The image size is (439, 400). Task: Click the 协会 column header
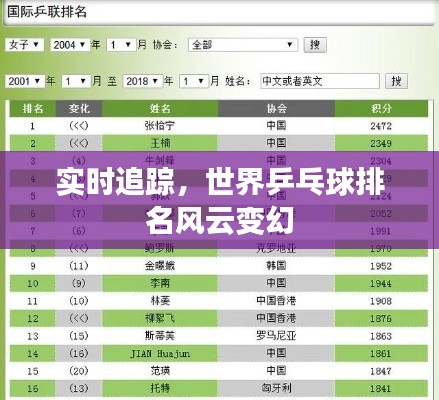[x=276, y=108]
